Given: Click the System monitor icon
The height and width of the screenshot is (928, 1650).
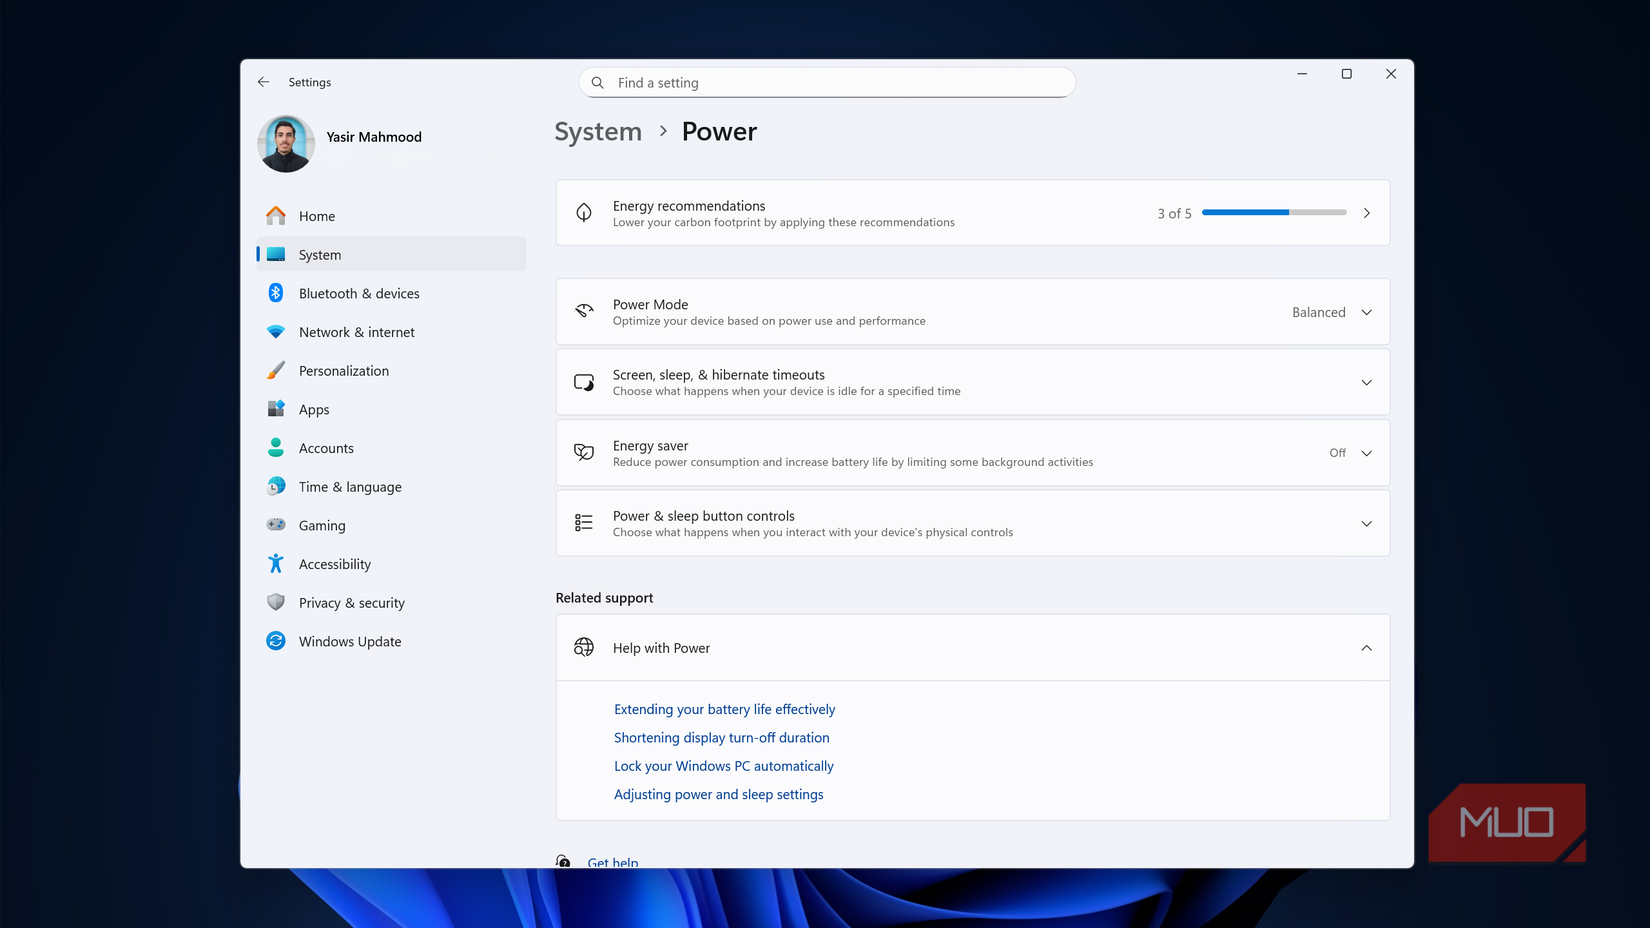Looking at the screenshot, I should coord(276,255).
